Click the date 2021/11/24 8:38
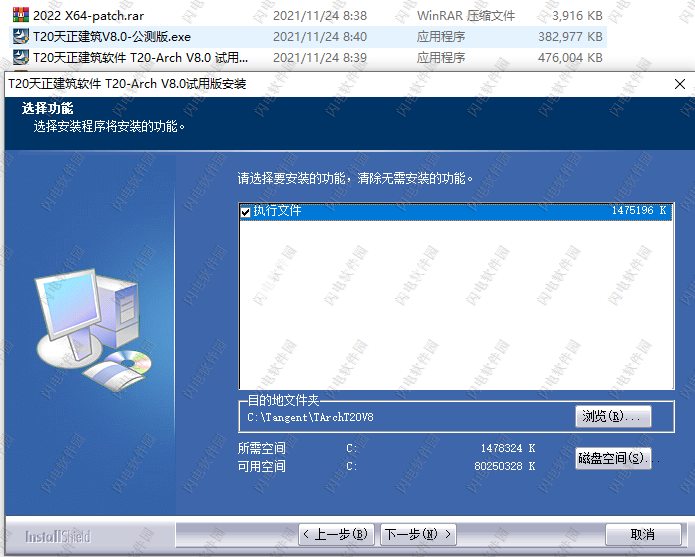This screenshot has width=695, height=557. click(x=320, y=16)
